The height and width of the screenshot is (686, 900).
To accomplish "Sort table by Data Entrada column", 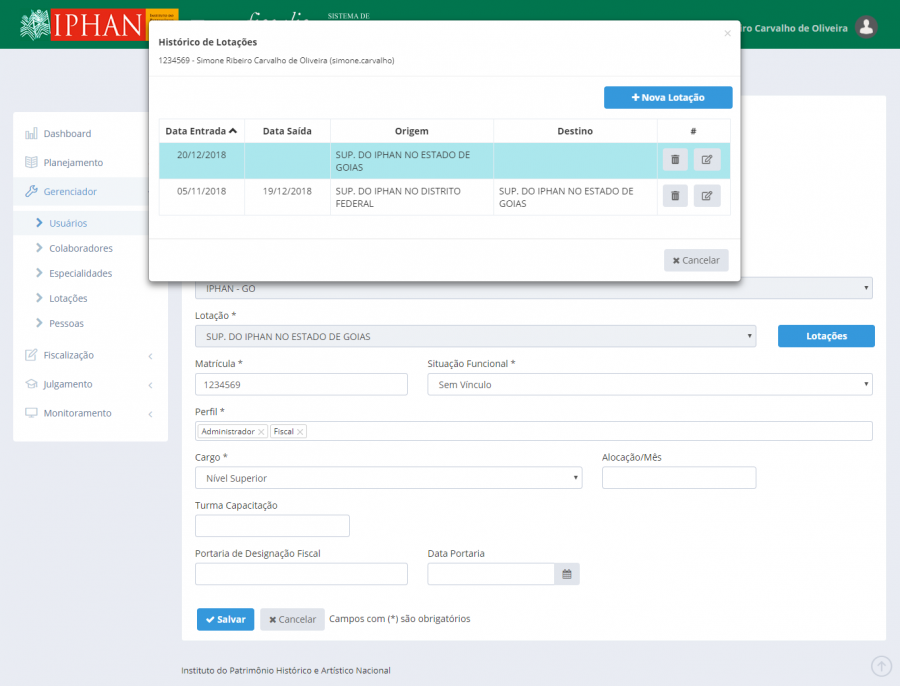I will 201,131.
